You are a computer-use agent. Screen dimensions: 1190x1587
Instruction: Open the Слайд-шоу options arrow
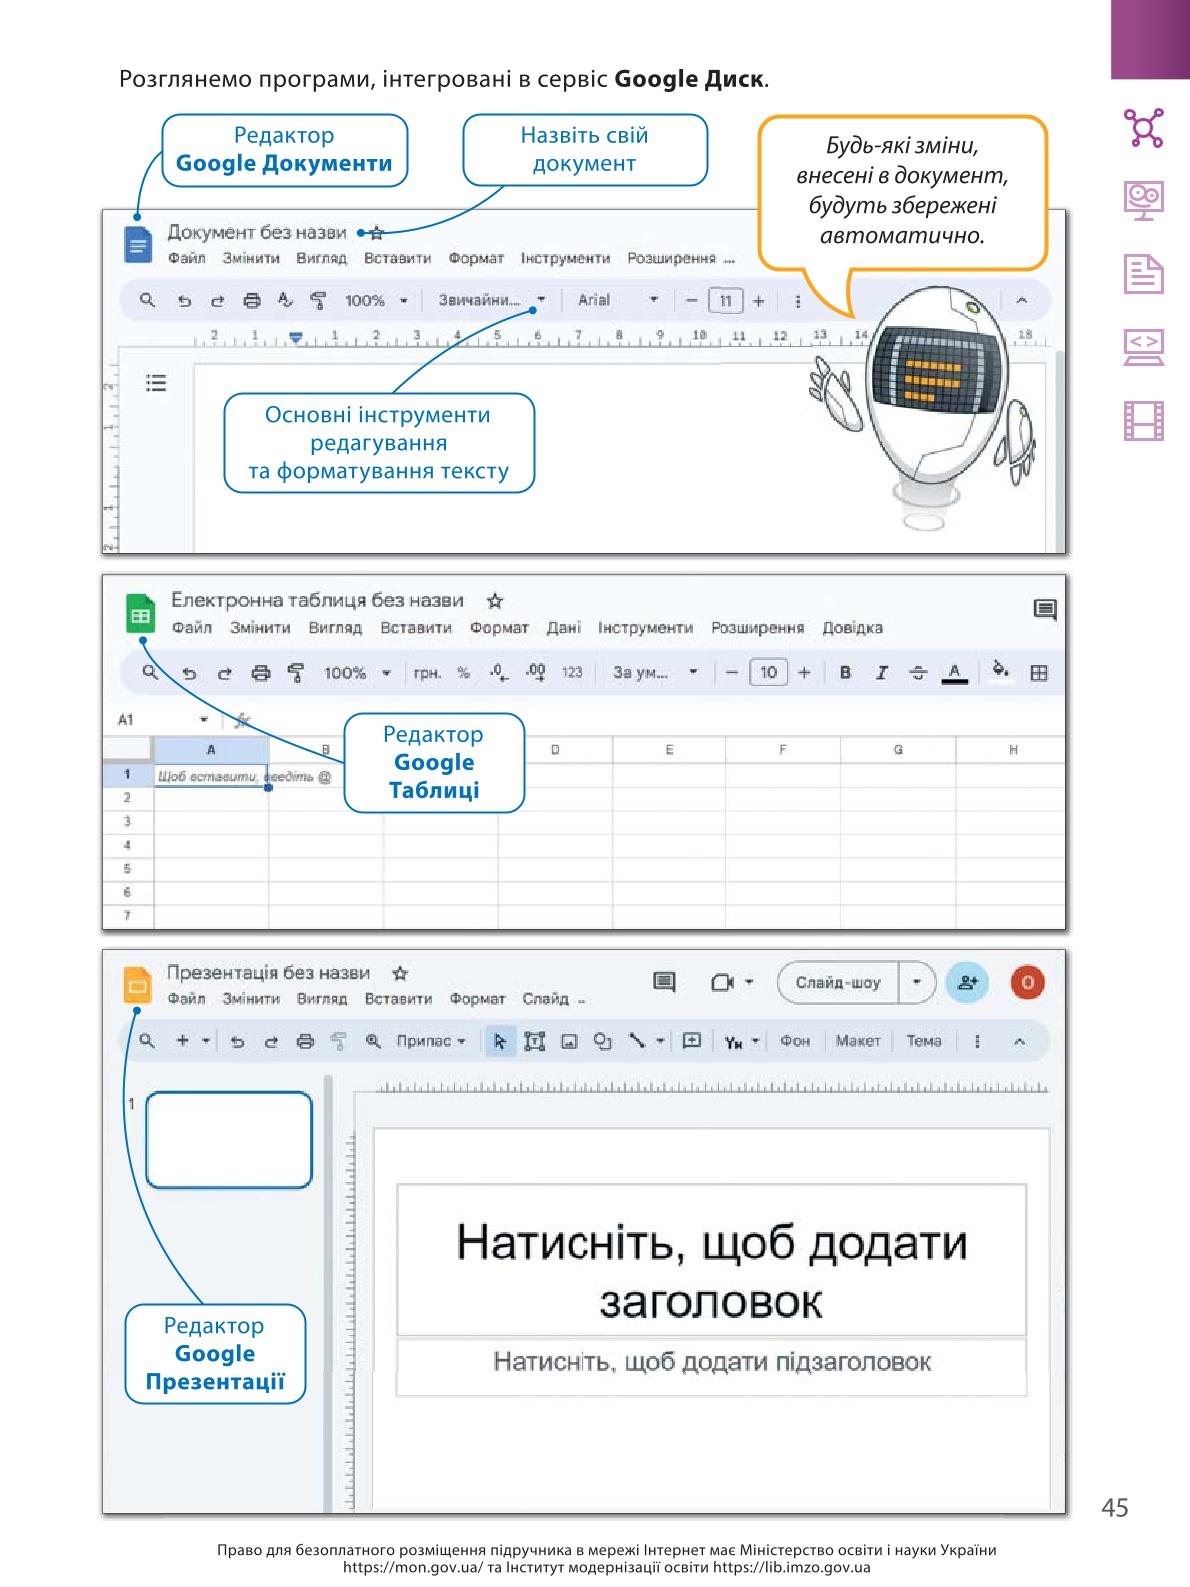coord(917,983)
